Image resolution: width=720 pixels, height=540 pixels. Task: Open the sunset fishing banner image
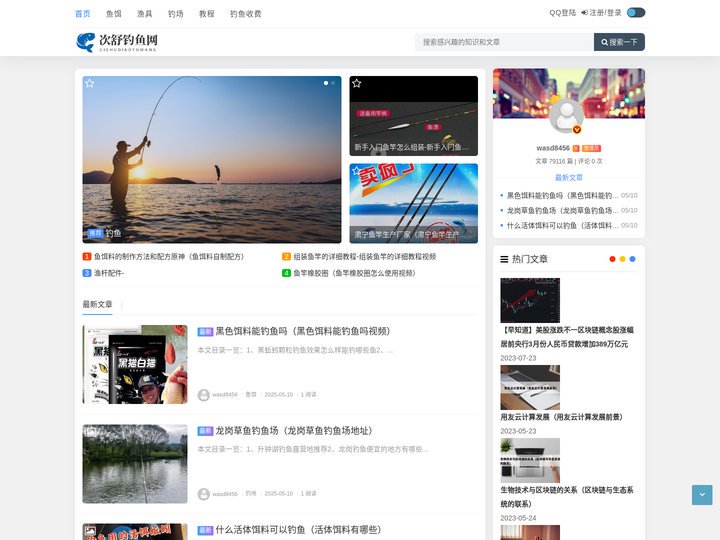(x=212, y=159)
